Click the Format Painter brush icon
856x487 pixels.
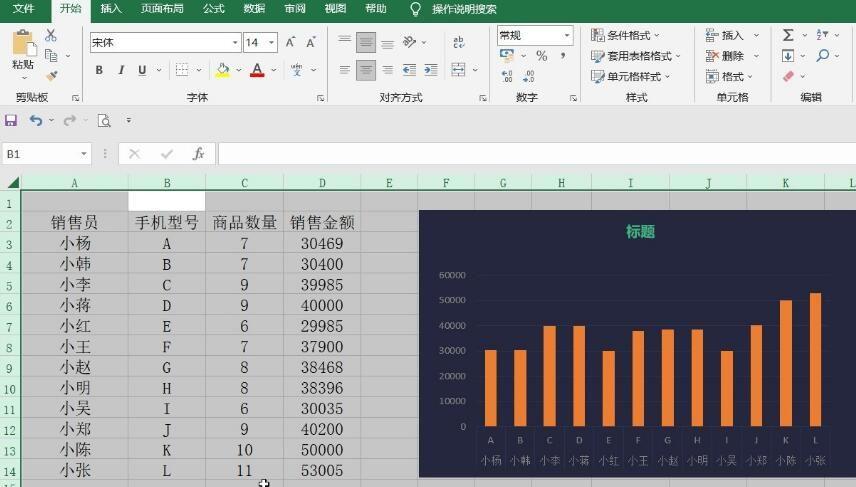coord(52,76)
